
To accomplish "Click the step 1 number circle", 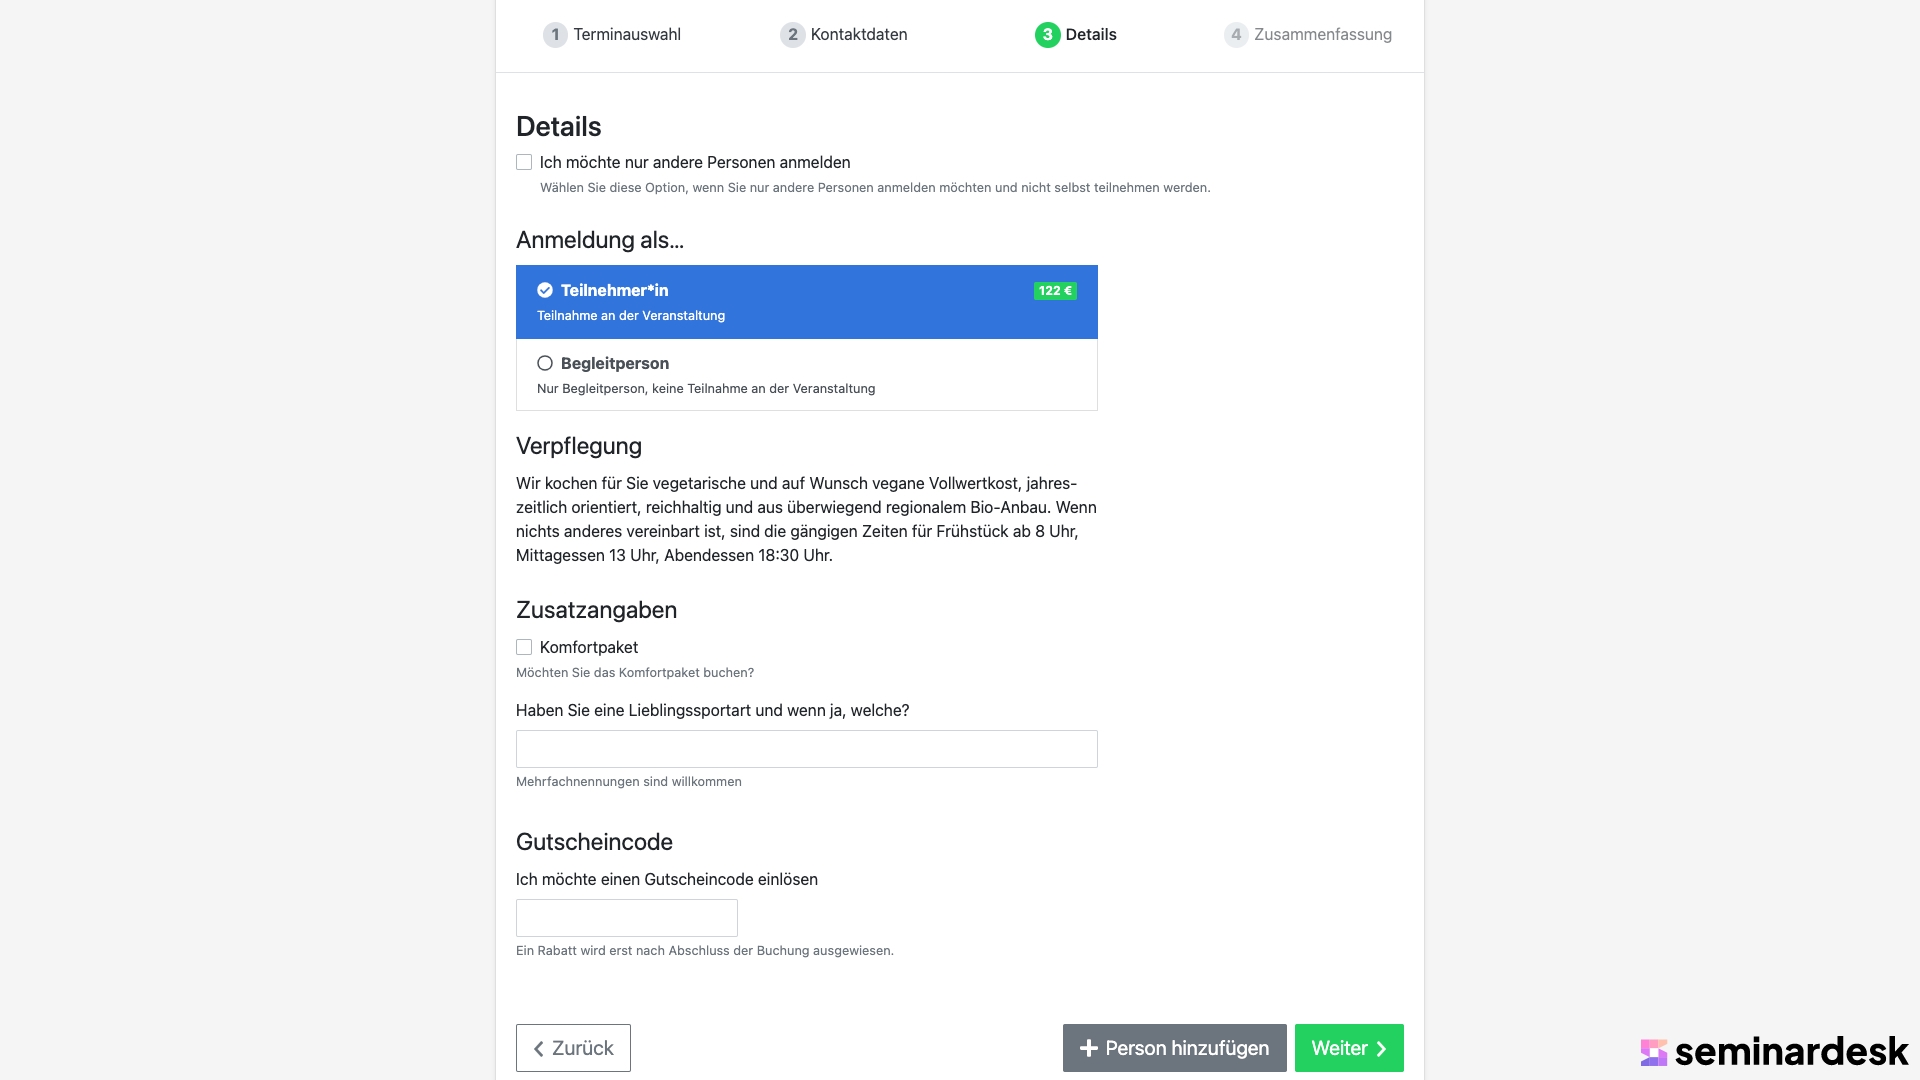I will (x=555, y=35).
